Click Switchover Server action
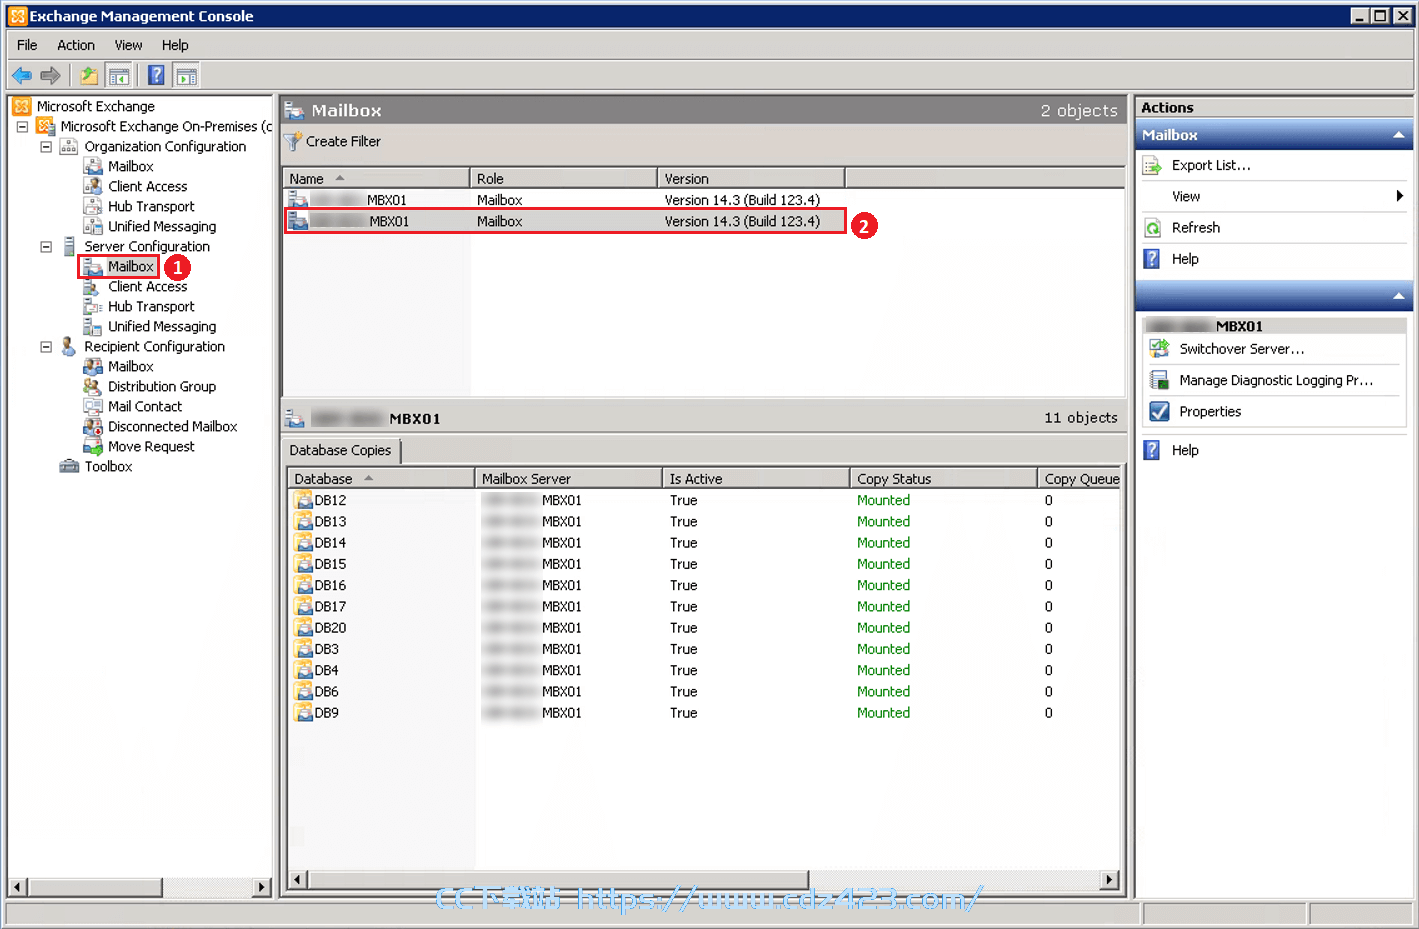The image size is (1419, 929). (1242, 349)
